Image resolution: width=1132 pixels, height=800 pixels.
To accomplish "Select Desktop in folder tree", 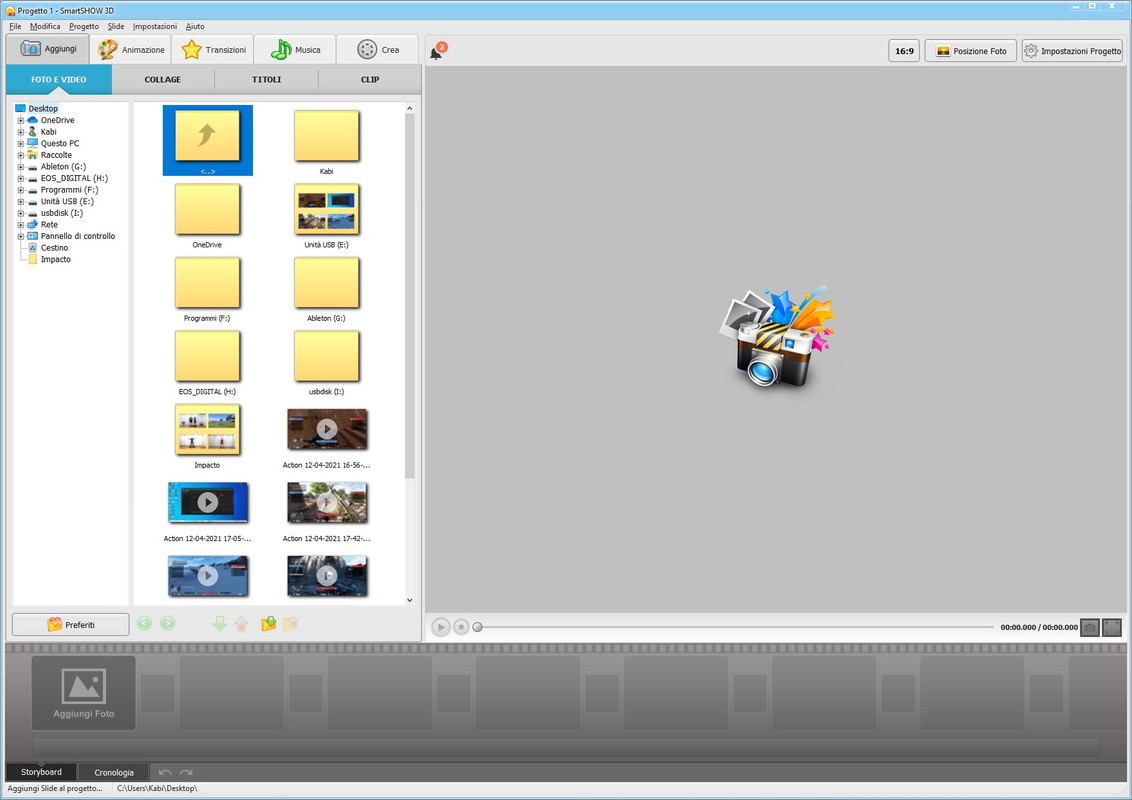I will pyautogui.click(x=43, y=108).
